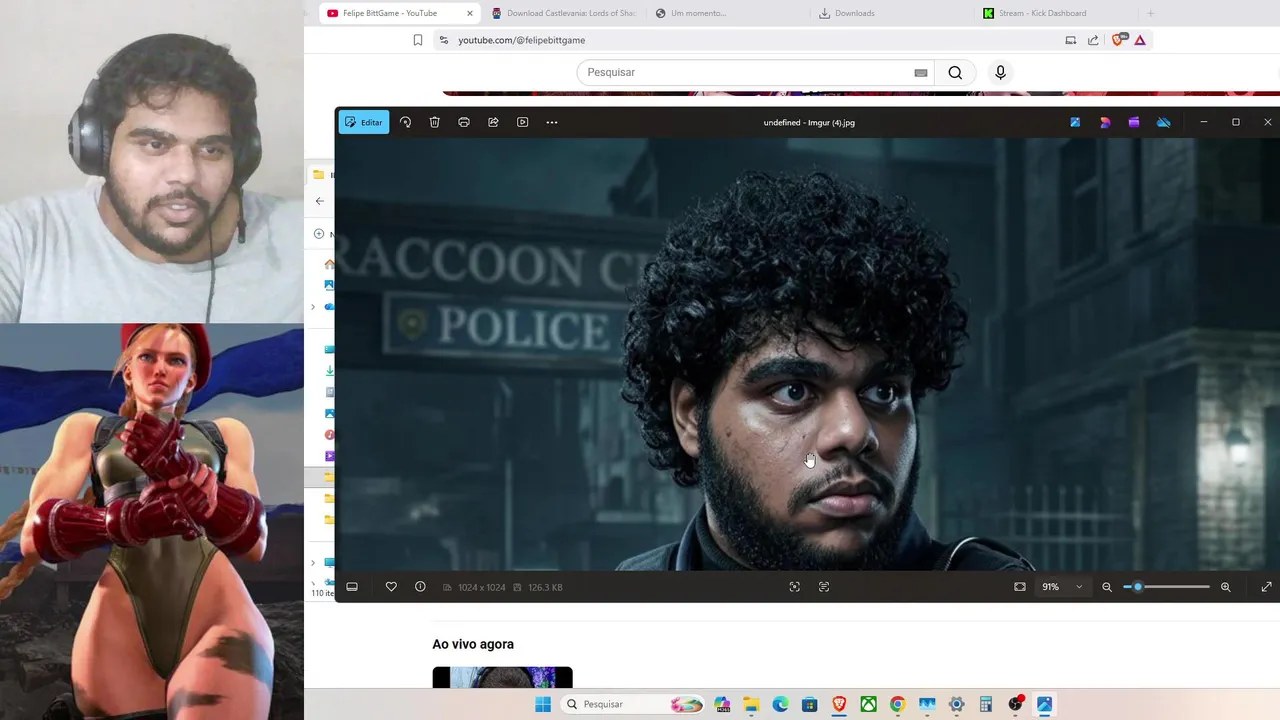Switch to Um momento... tab

tap(698, 13)
